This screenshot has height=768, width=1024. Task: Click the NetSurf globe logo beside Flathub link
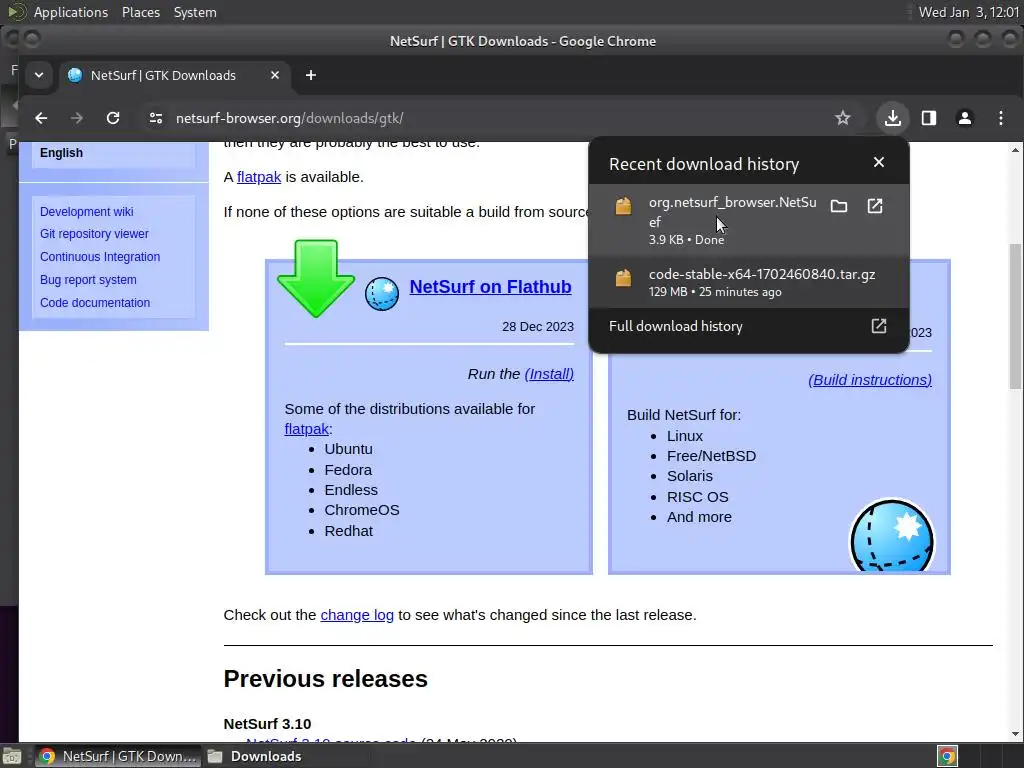[x=382, y=293]
